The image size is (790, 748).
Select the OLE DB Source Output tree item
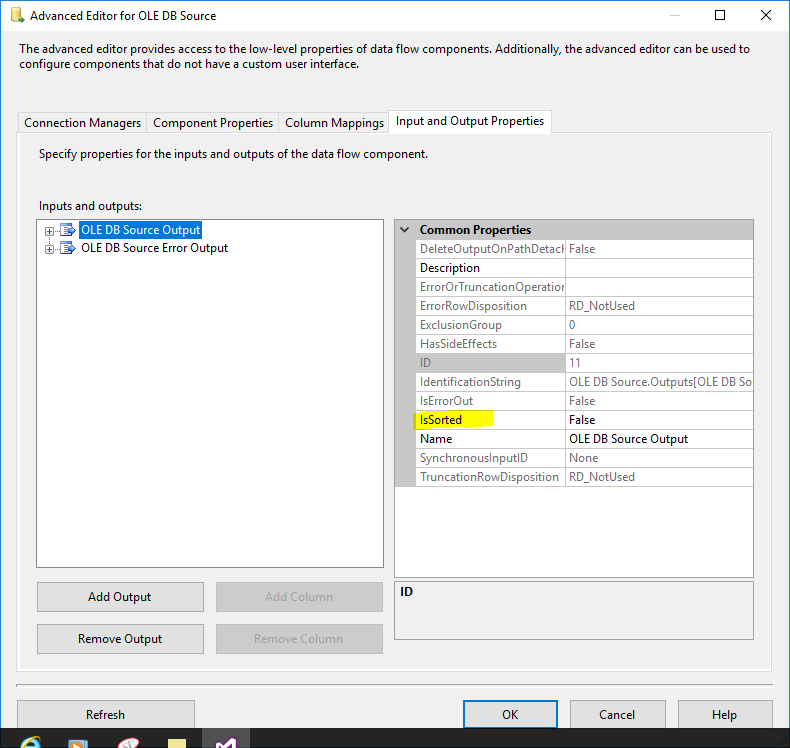point(141,230)
